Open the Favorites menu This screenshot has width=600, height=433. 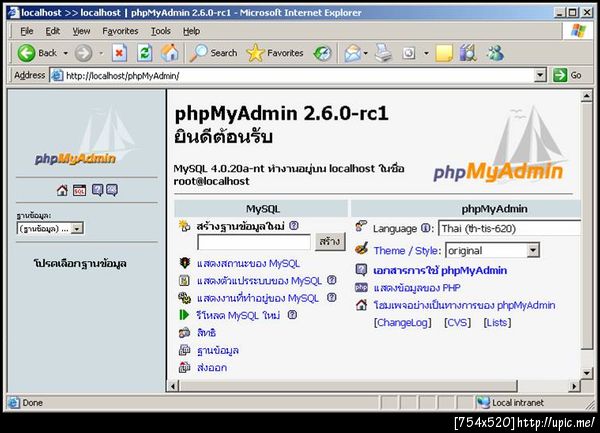(x=120, y=31)
